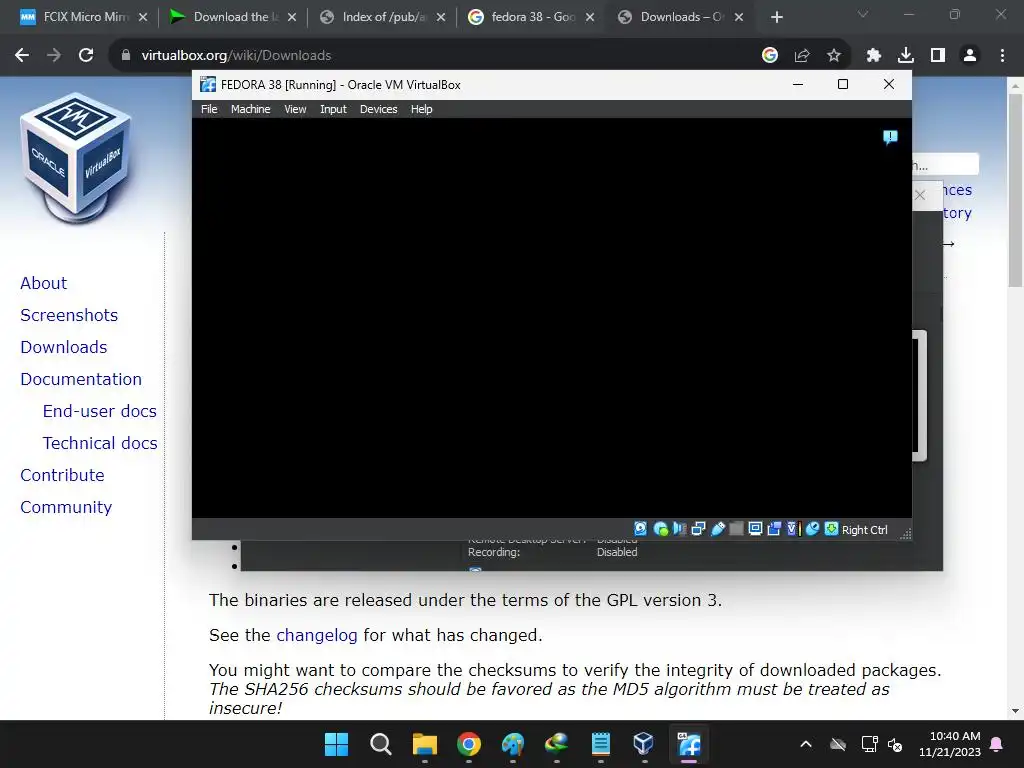Click the shared folders icon in VirtualBox status bar
This screenshot has width=1024, height=768.
[x=736, y=529]
